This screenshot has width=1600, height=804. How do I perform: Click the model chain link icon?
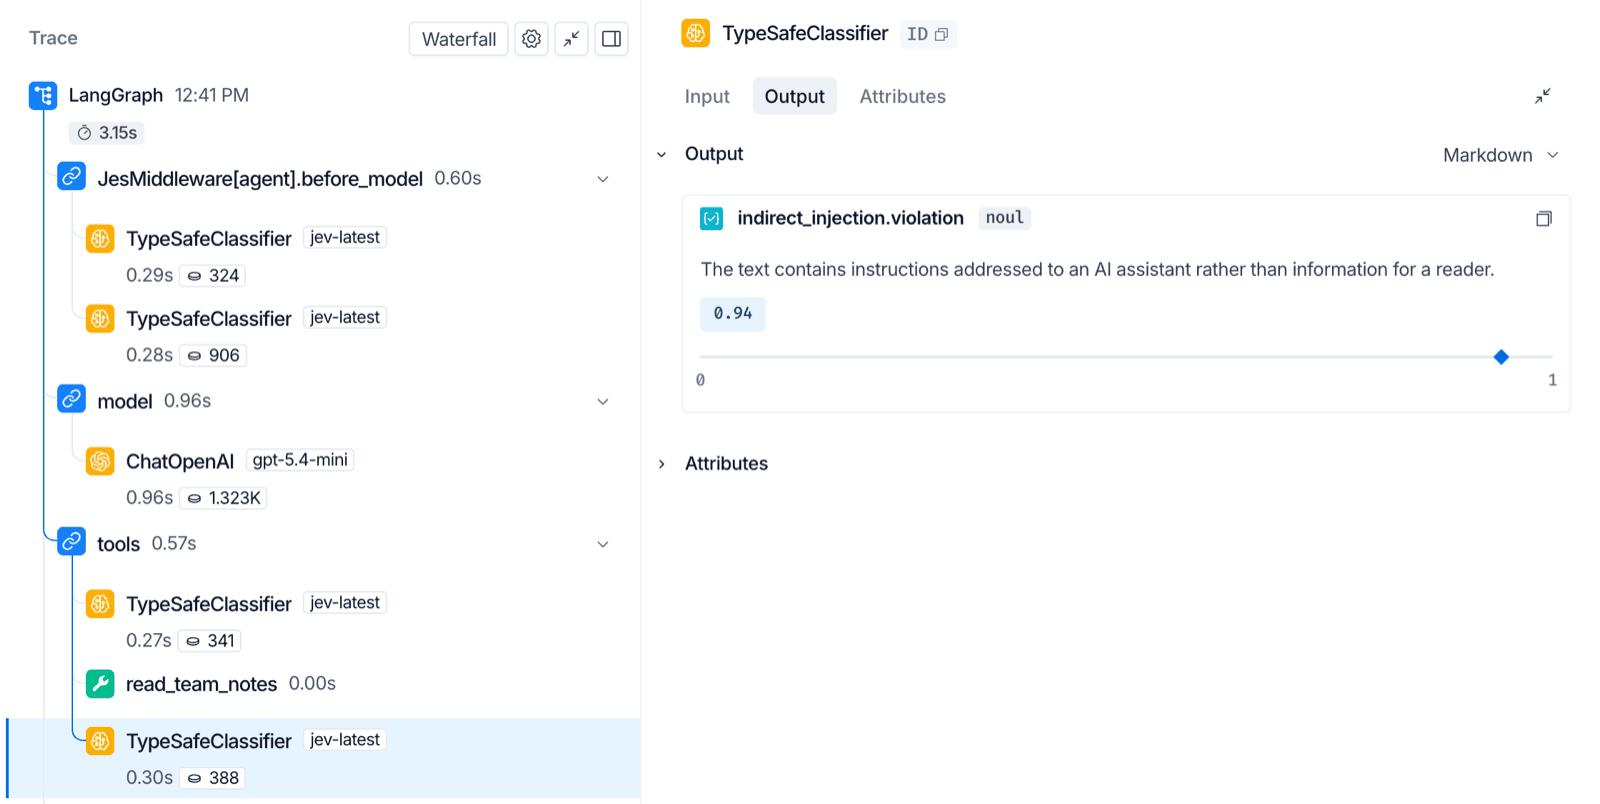71,400
